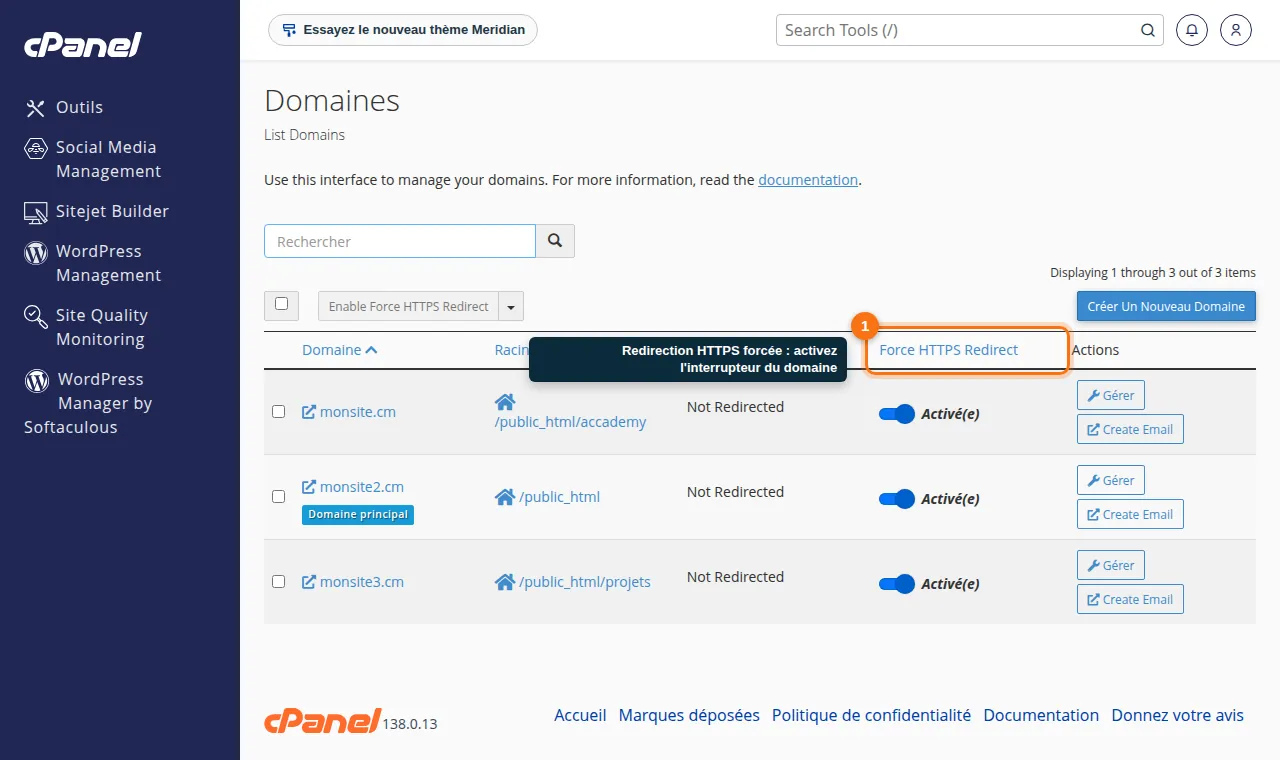This screenshot has height=760, width=1280.
Task: Sort by the Domaine column header
Action: (x=340, y=350)
